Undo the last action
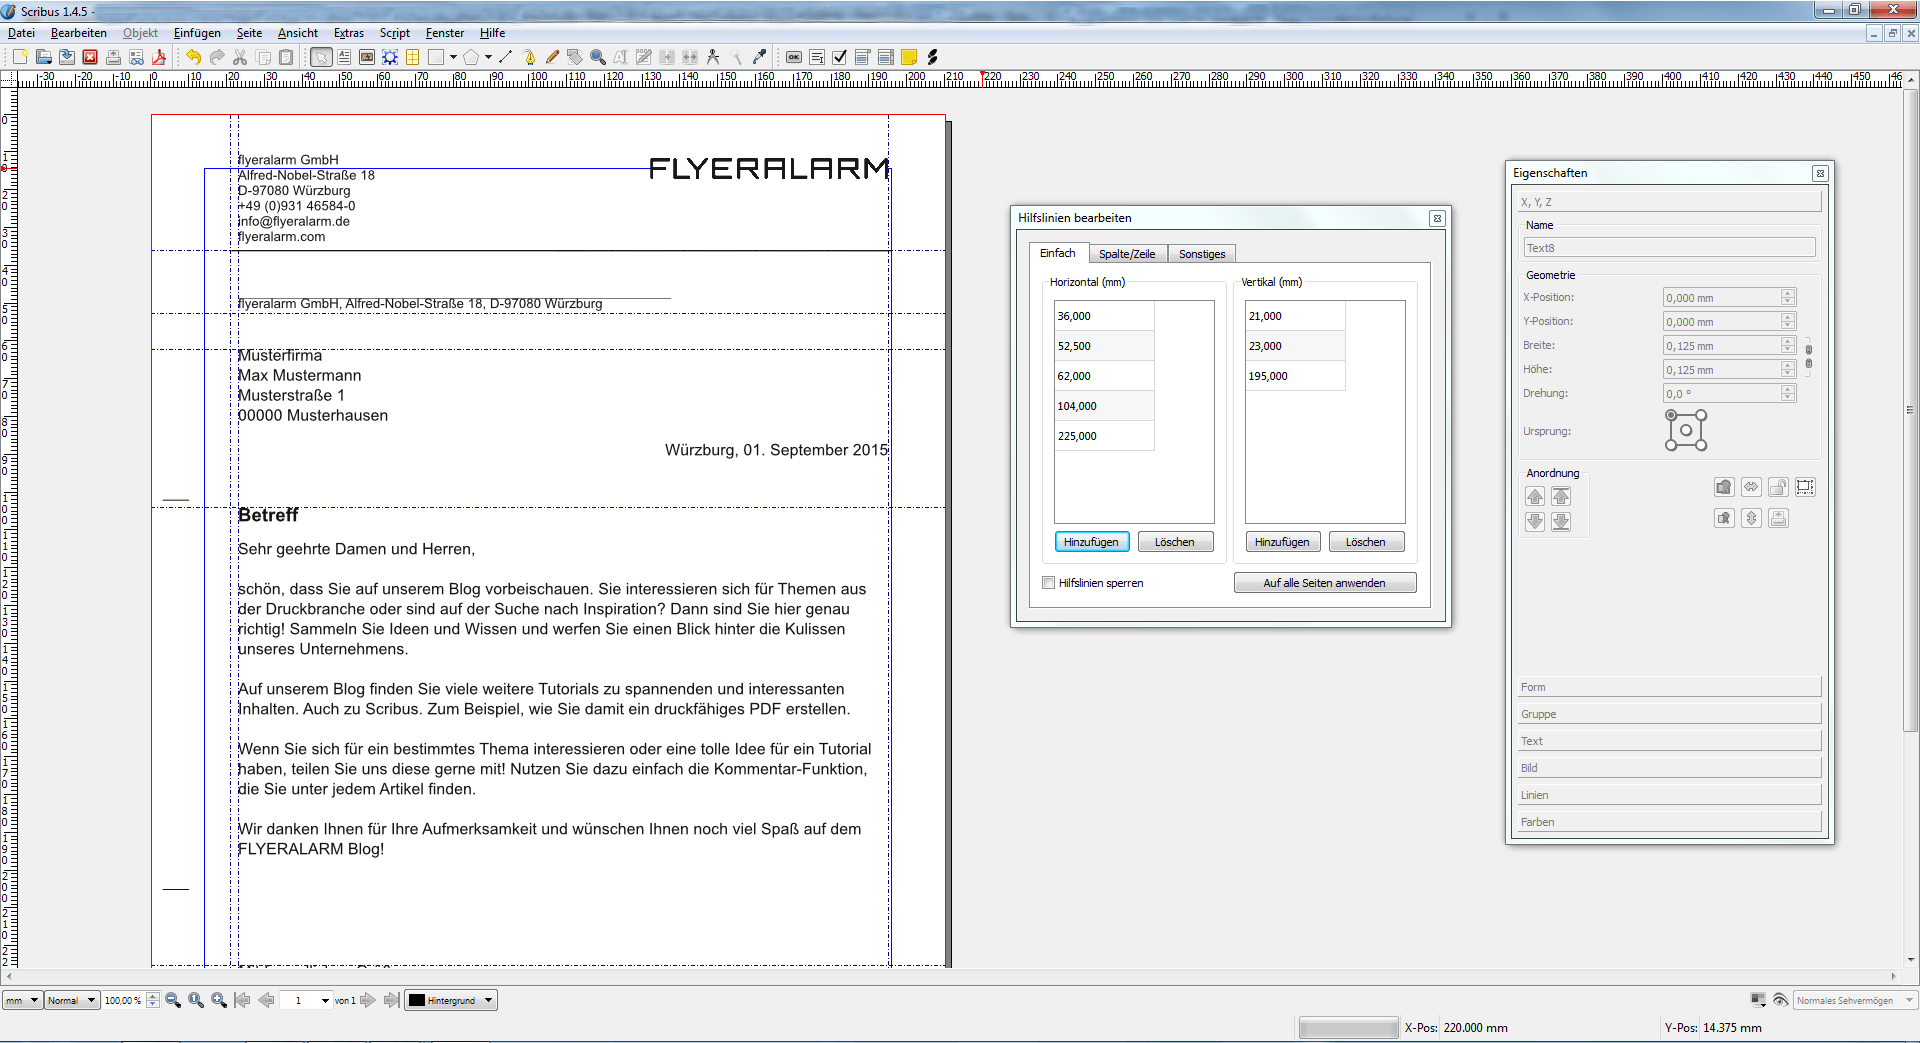 [x=193, y=57]
